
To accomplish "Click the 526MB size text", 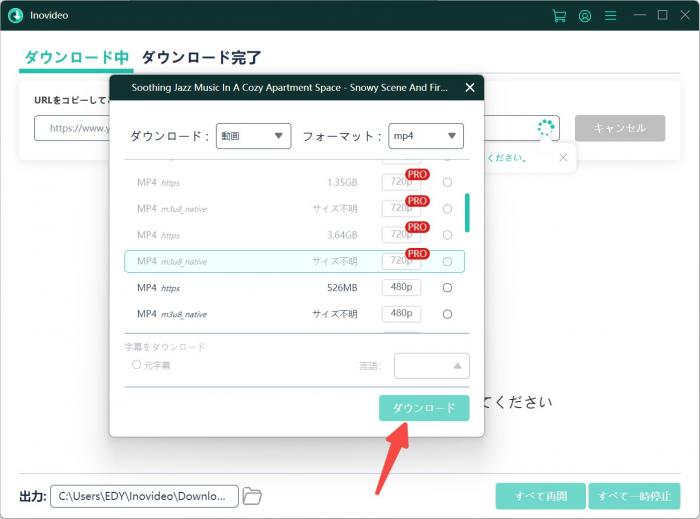I will (x=342, y=288).
